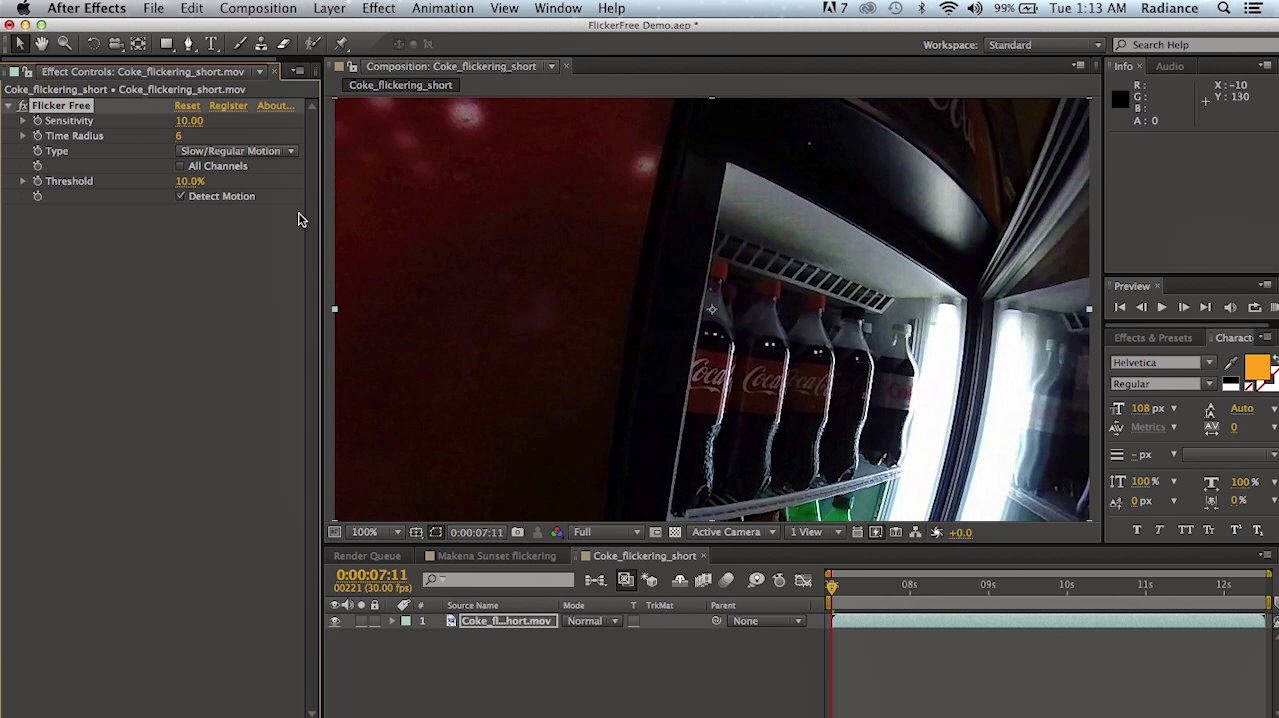
Task: Select the Type tool
Action: coord(211,43)
